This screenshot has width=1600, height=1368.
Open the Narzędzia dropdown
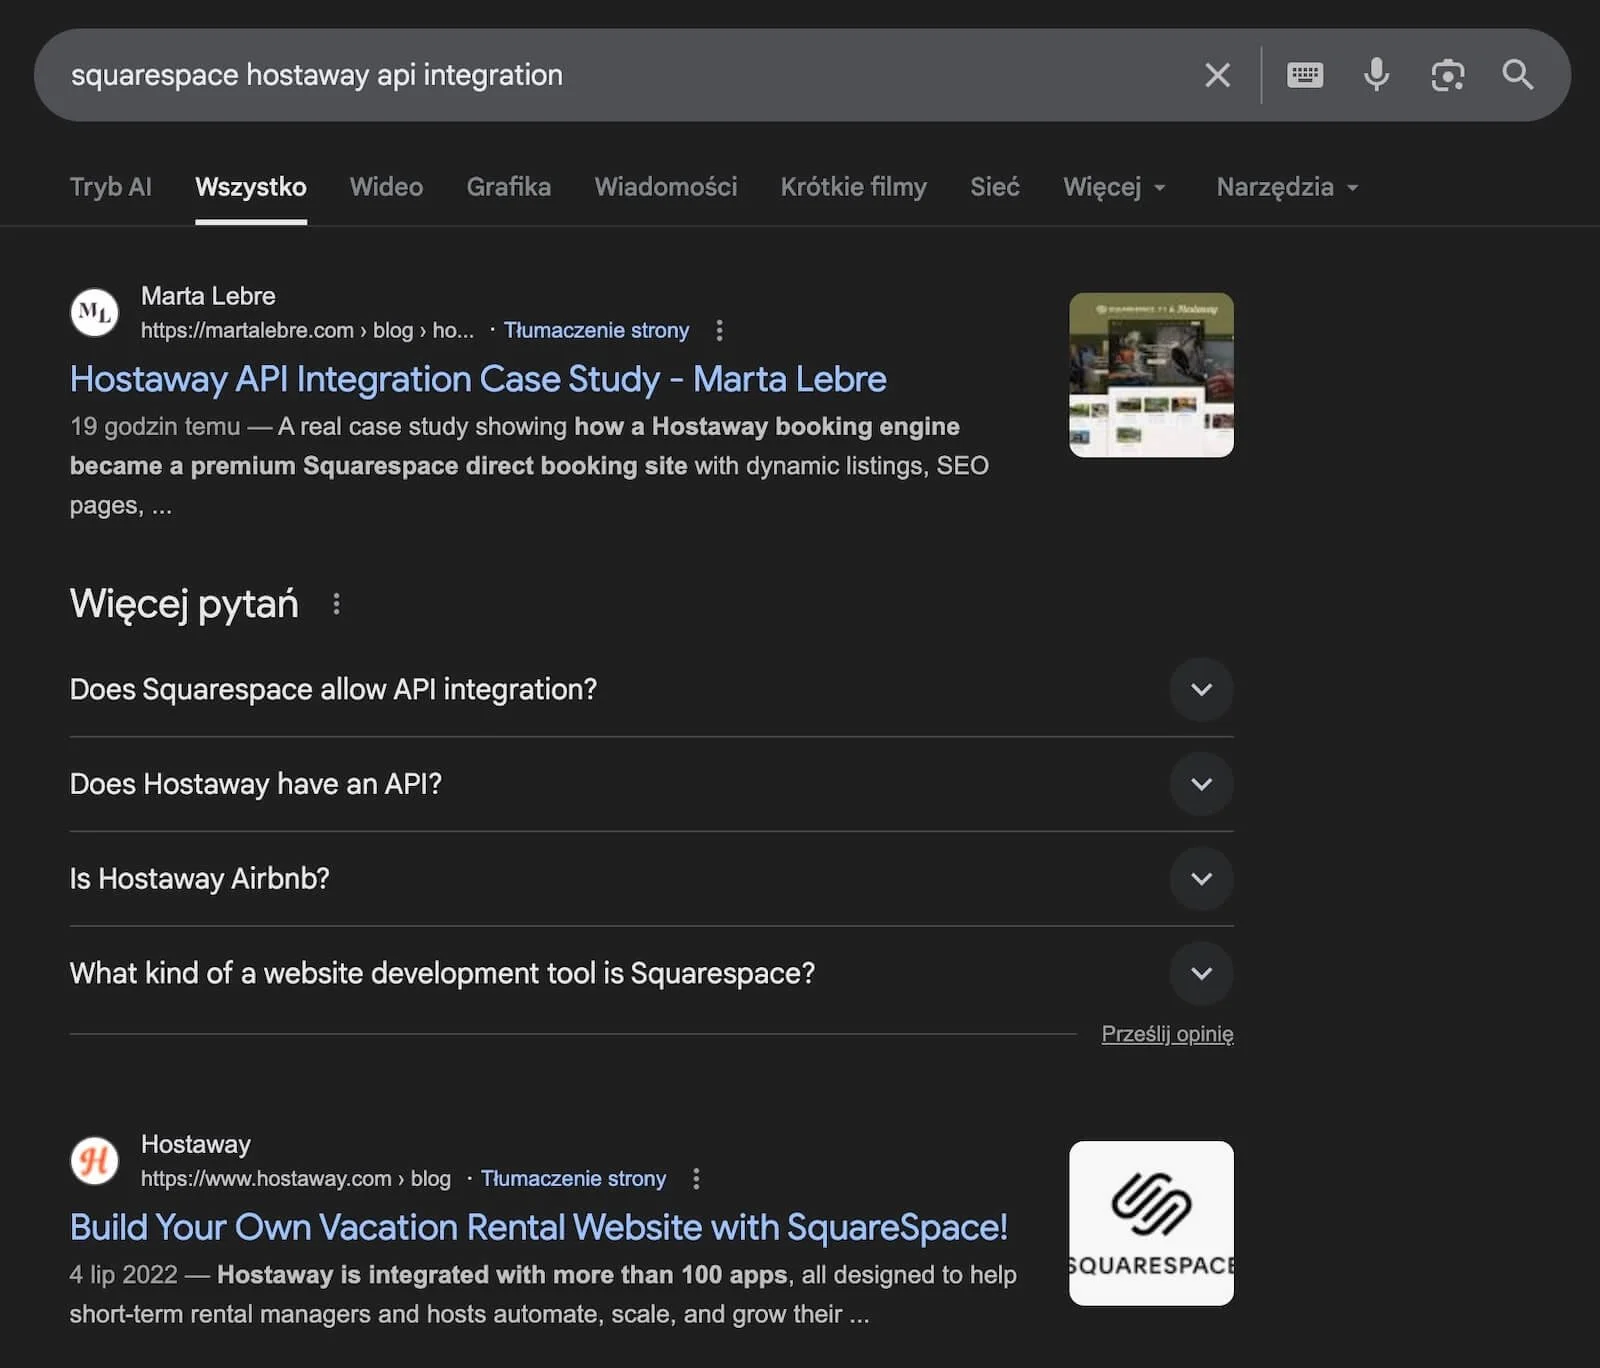tap(1288, 187)
